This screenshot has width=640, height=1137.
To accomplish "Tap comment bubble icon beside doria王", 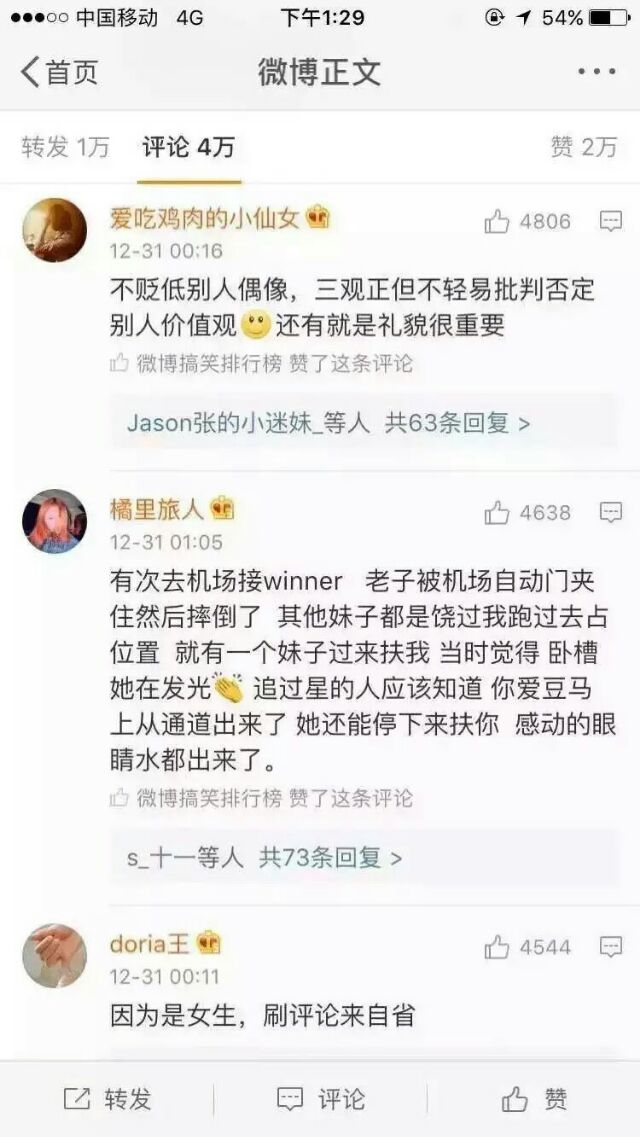I will pos(611,946).
